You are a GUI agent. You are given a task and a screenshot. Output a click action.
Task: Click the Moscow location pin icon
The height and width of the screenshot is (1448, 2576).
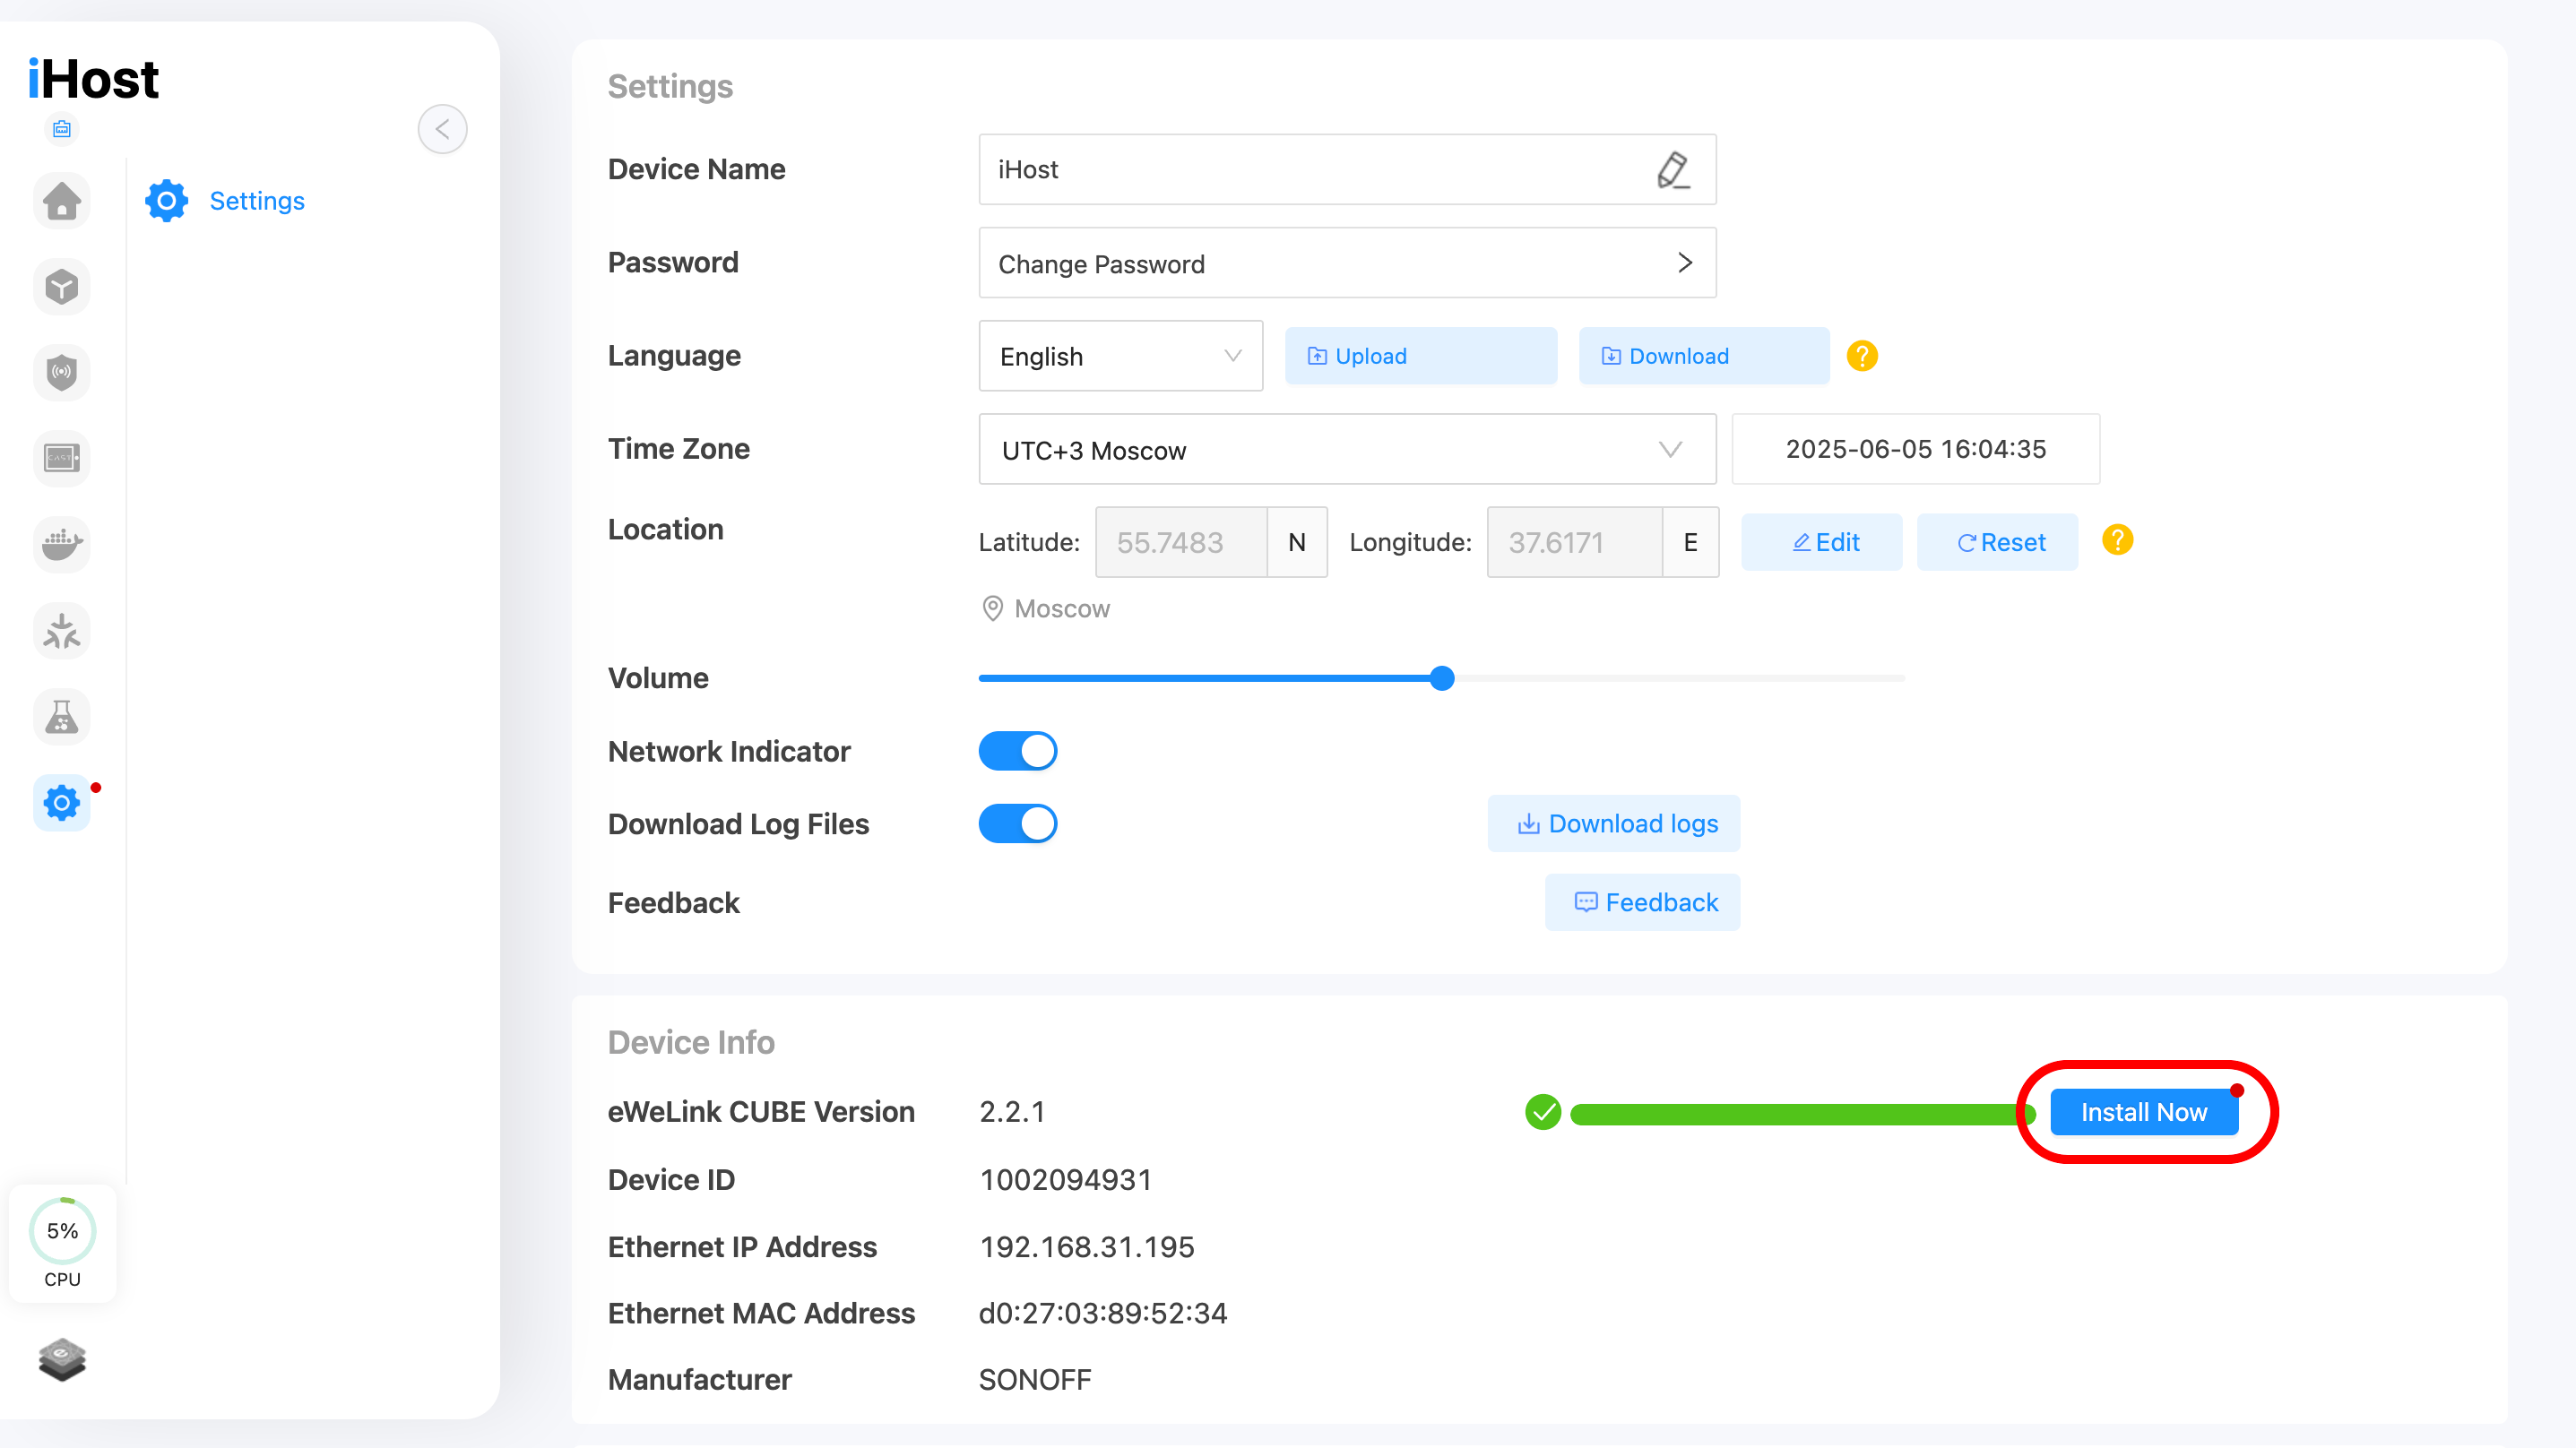point(992,609)
